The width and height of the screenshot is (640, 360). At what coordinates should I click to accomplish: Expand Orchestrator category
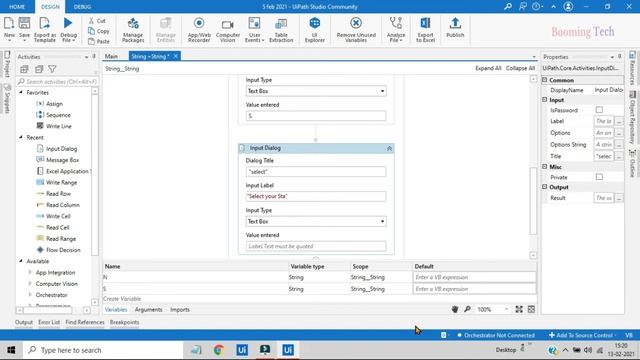point(30,295)
